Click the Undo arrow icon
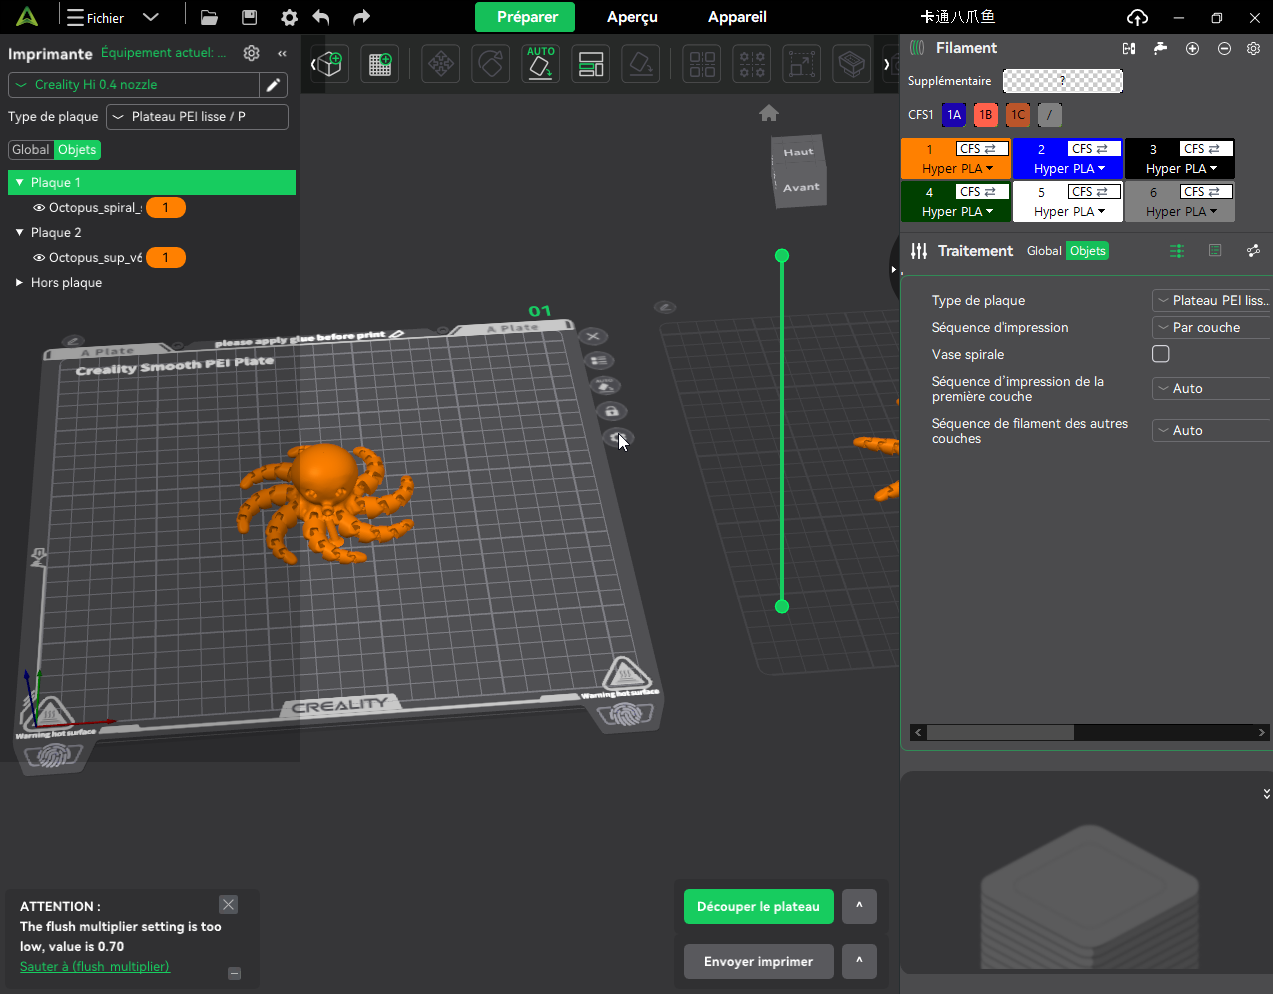This screenshot has height=994, width=1273. tap(321, 17)
